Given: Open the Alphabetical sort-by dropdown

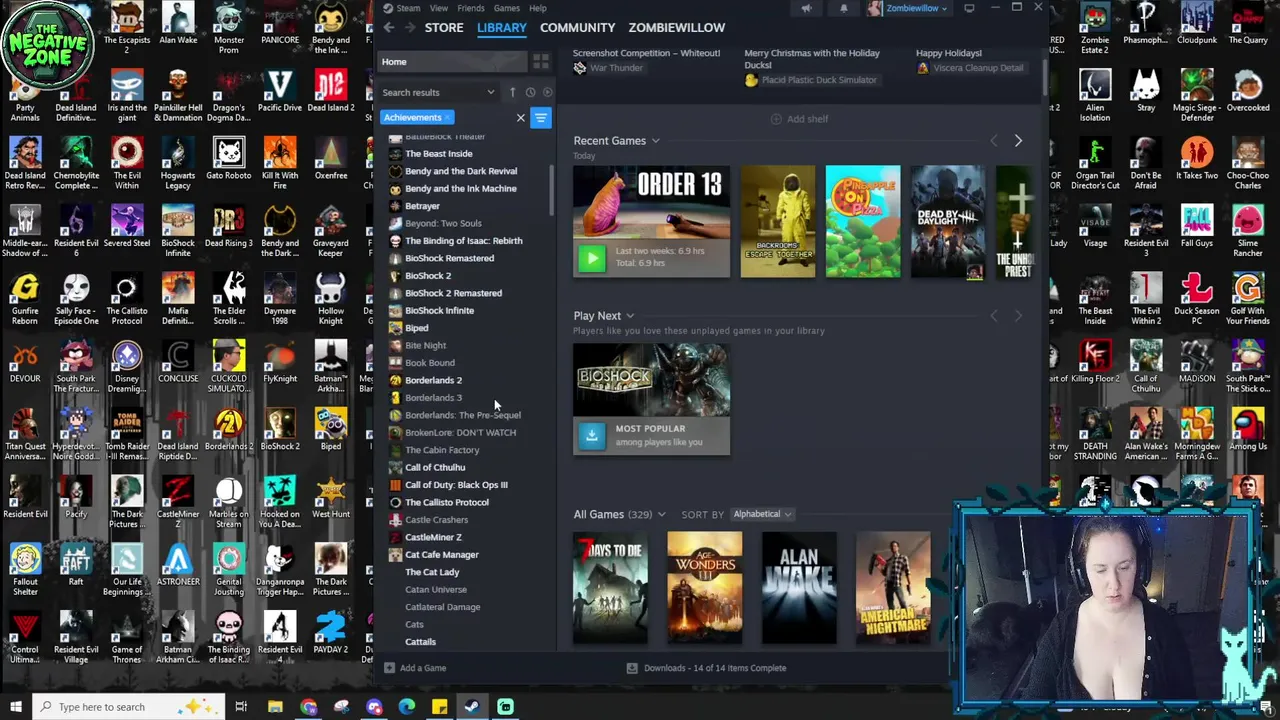Looking at the screenshot, I should point(761,514).
